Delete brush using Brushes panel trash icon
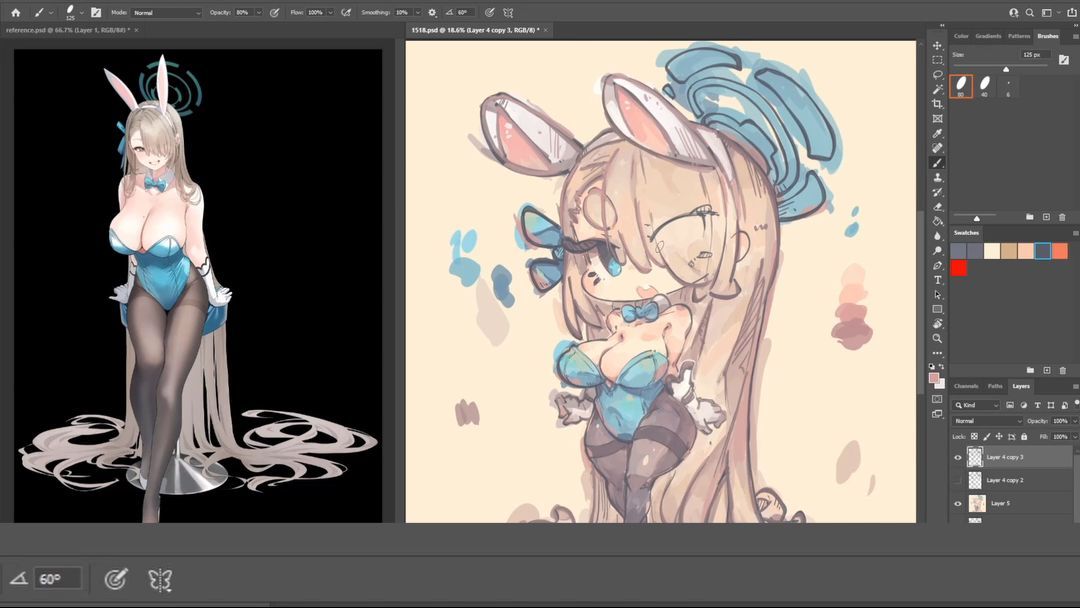1080x608 pixels. pyautogui.click(x=1062, y=217)
